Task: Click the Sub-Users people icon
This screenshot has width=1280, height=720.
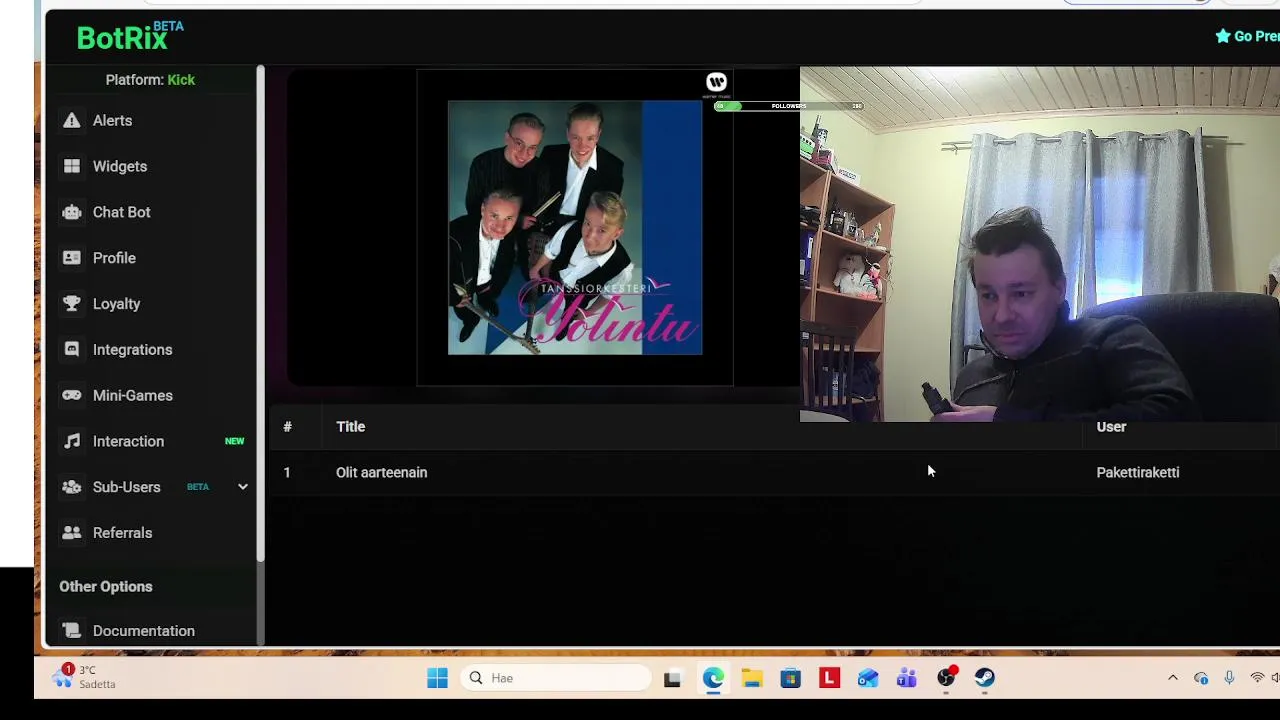Action: coord(72,487)
